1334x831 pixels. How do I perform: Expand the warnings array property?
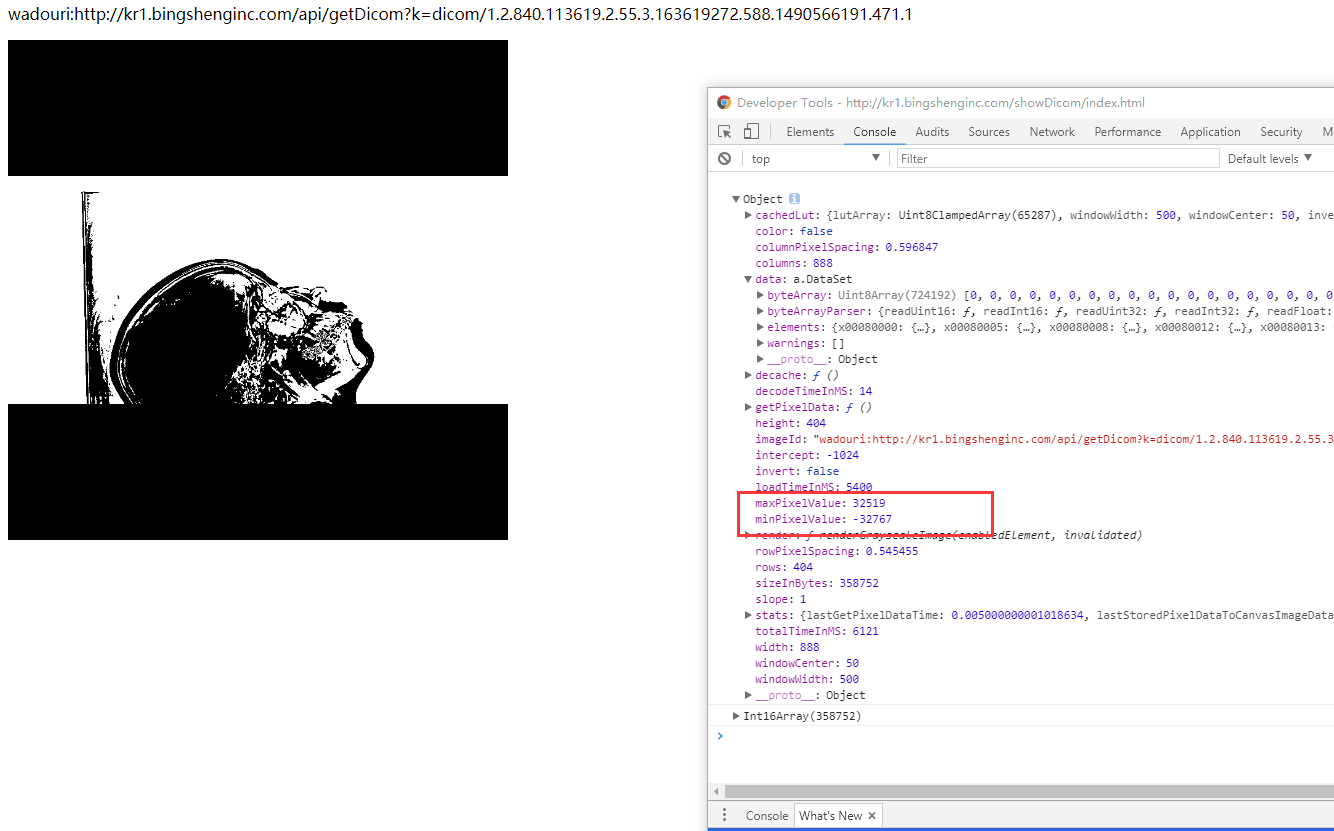[x=759, y=343]
